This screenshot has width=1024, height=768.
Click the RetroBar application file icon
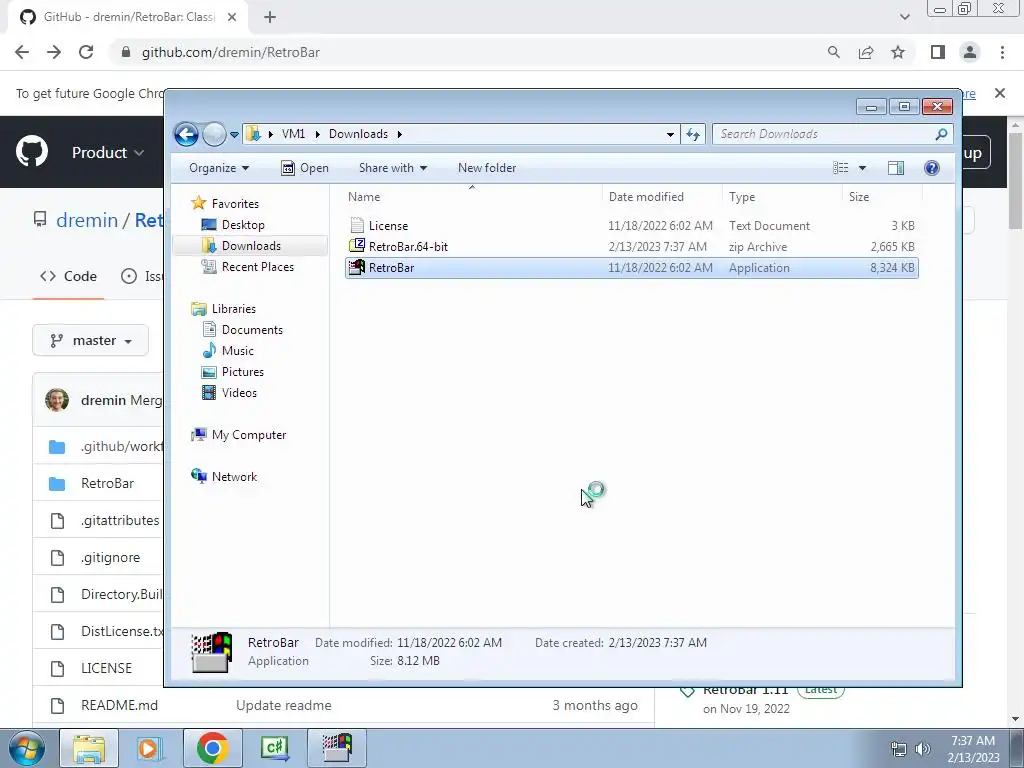pyautogui.click(x=357, y=267)
